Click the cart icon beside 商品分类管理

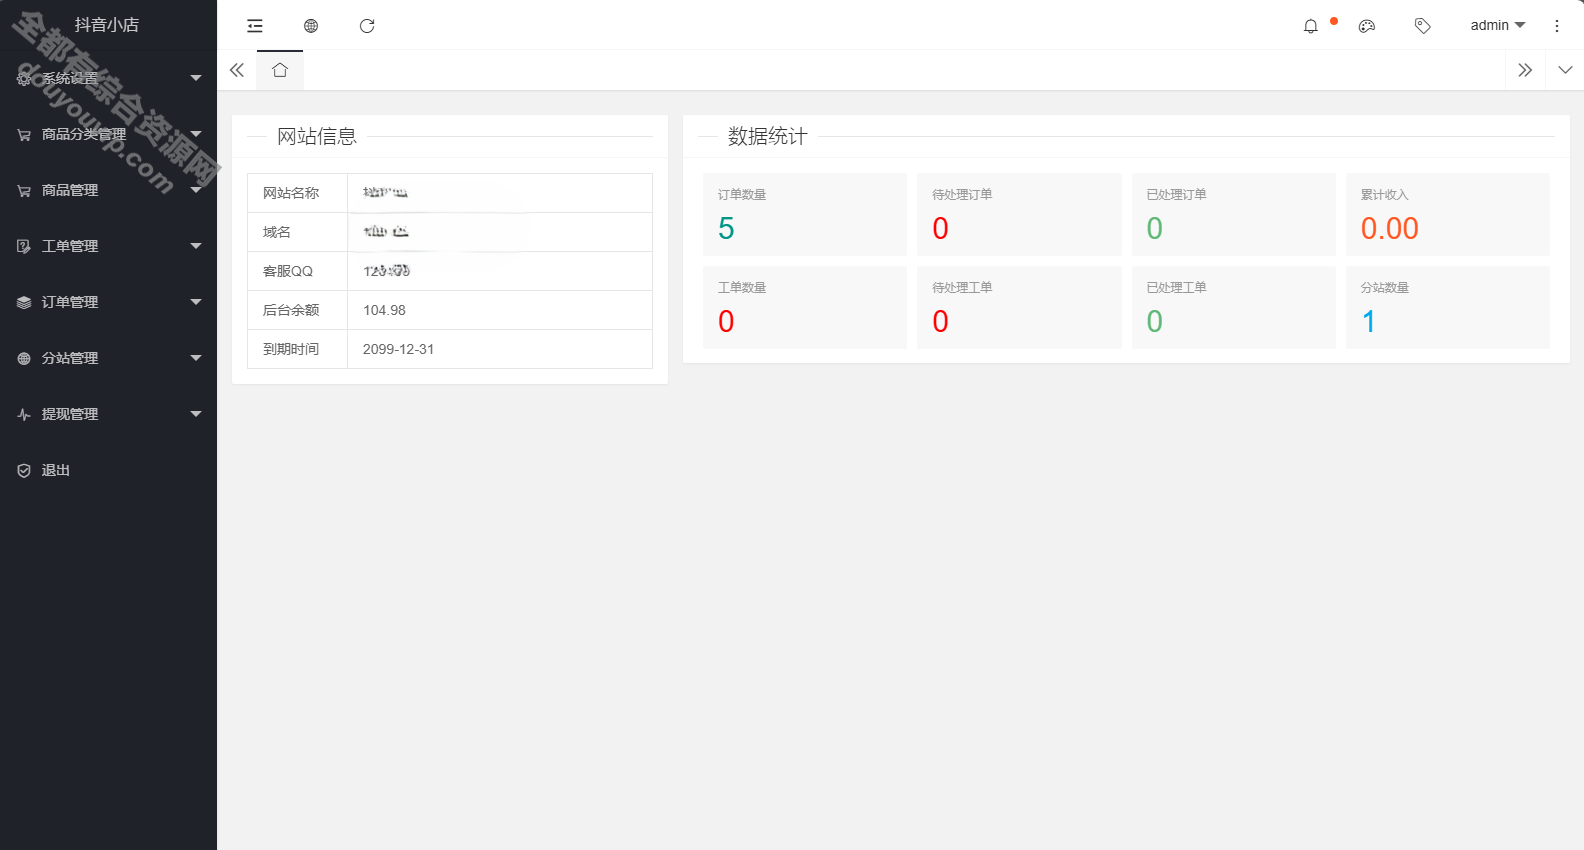click(x=24, y=134)
